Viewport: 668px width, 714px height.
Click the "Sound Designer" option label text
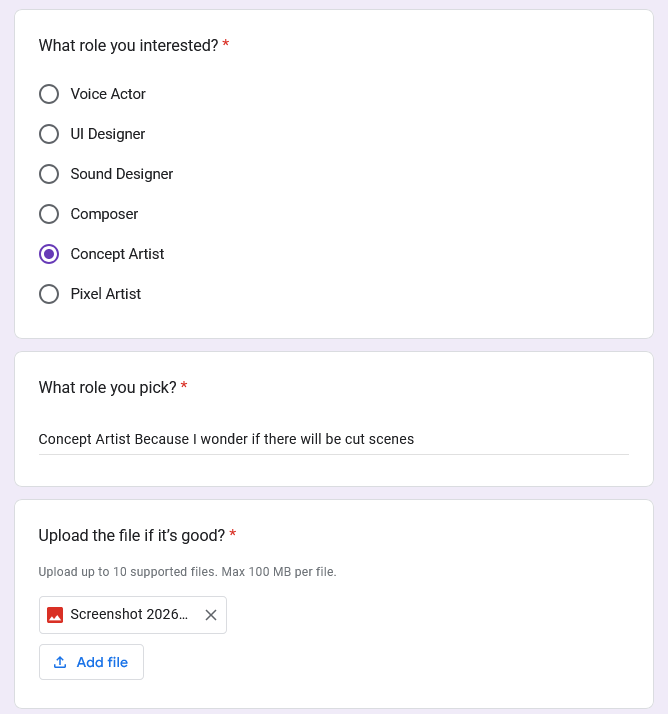(122, 174)
